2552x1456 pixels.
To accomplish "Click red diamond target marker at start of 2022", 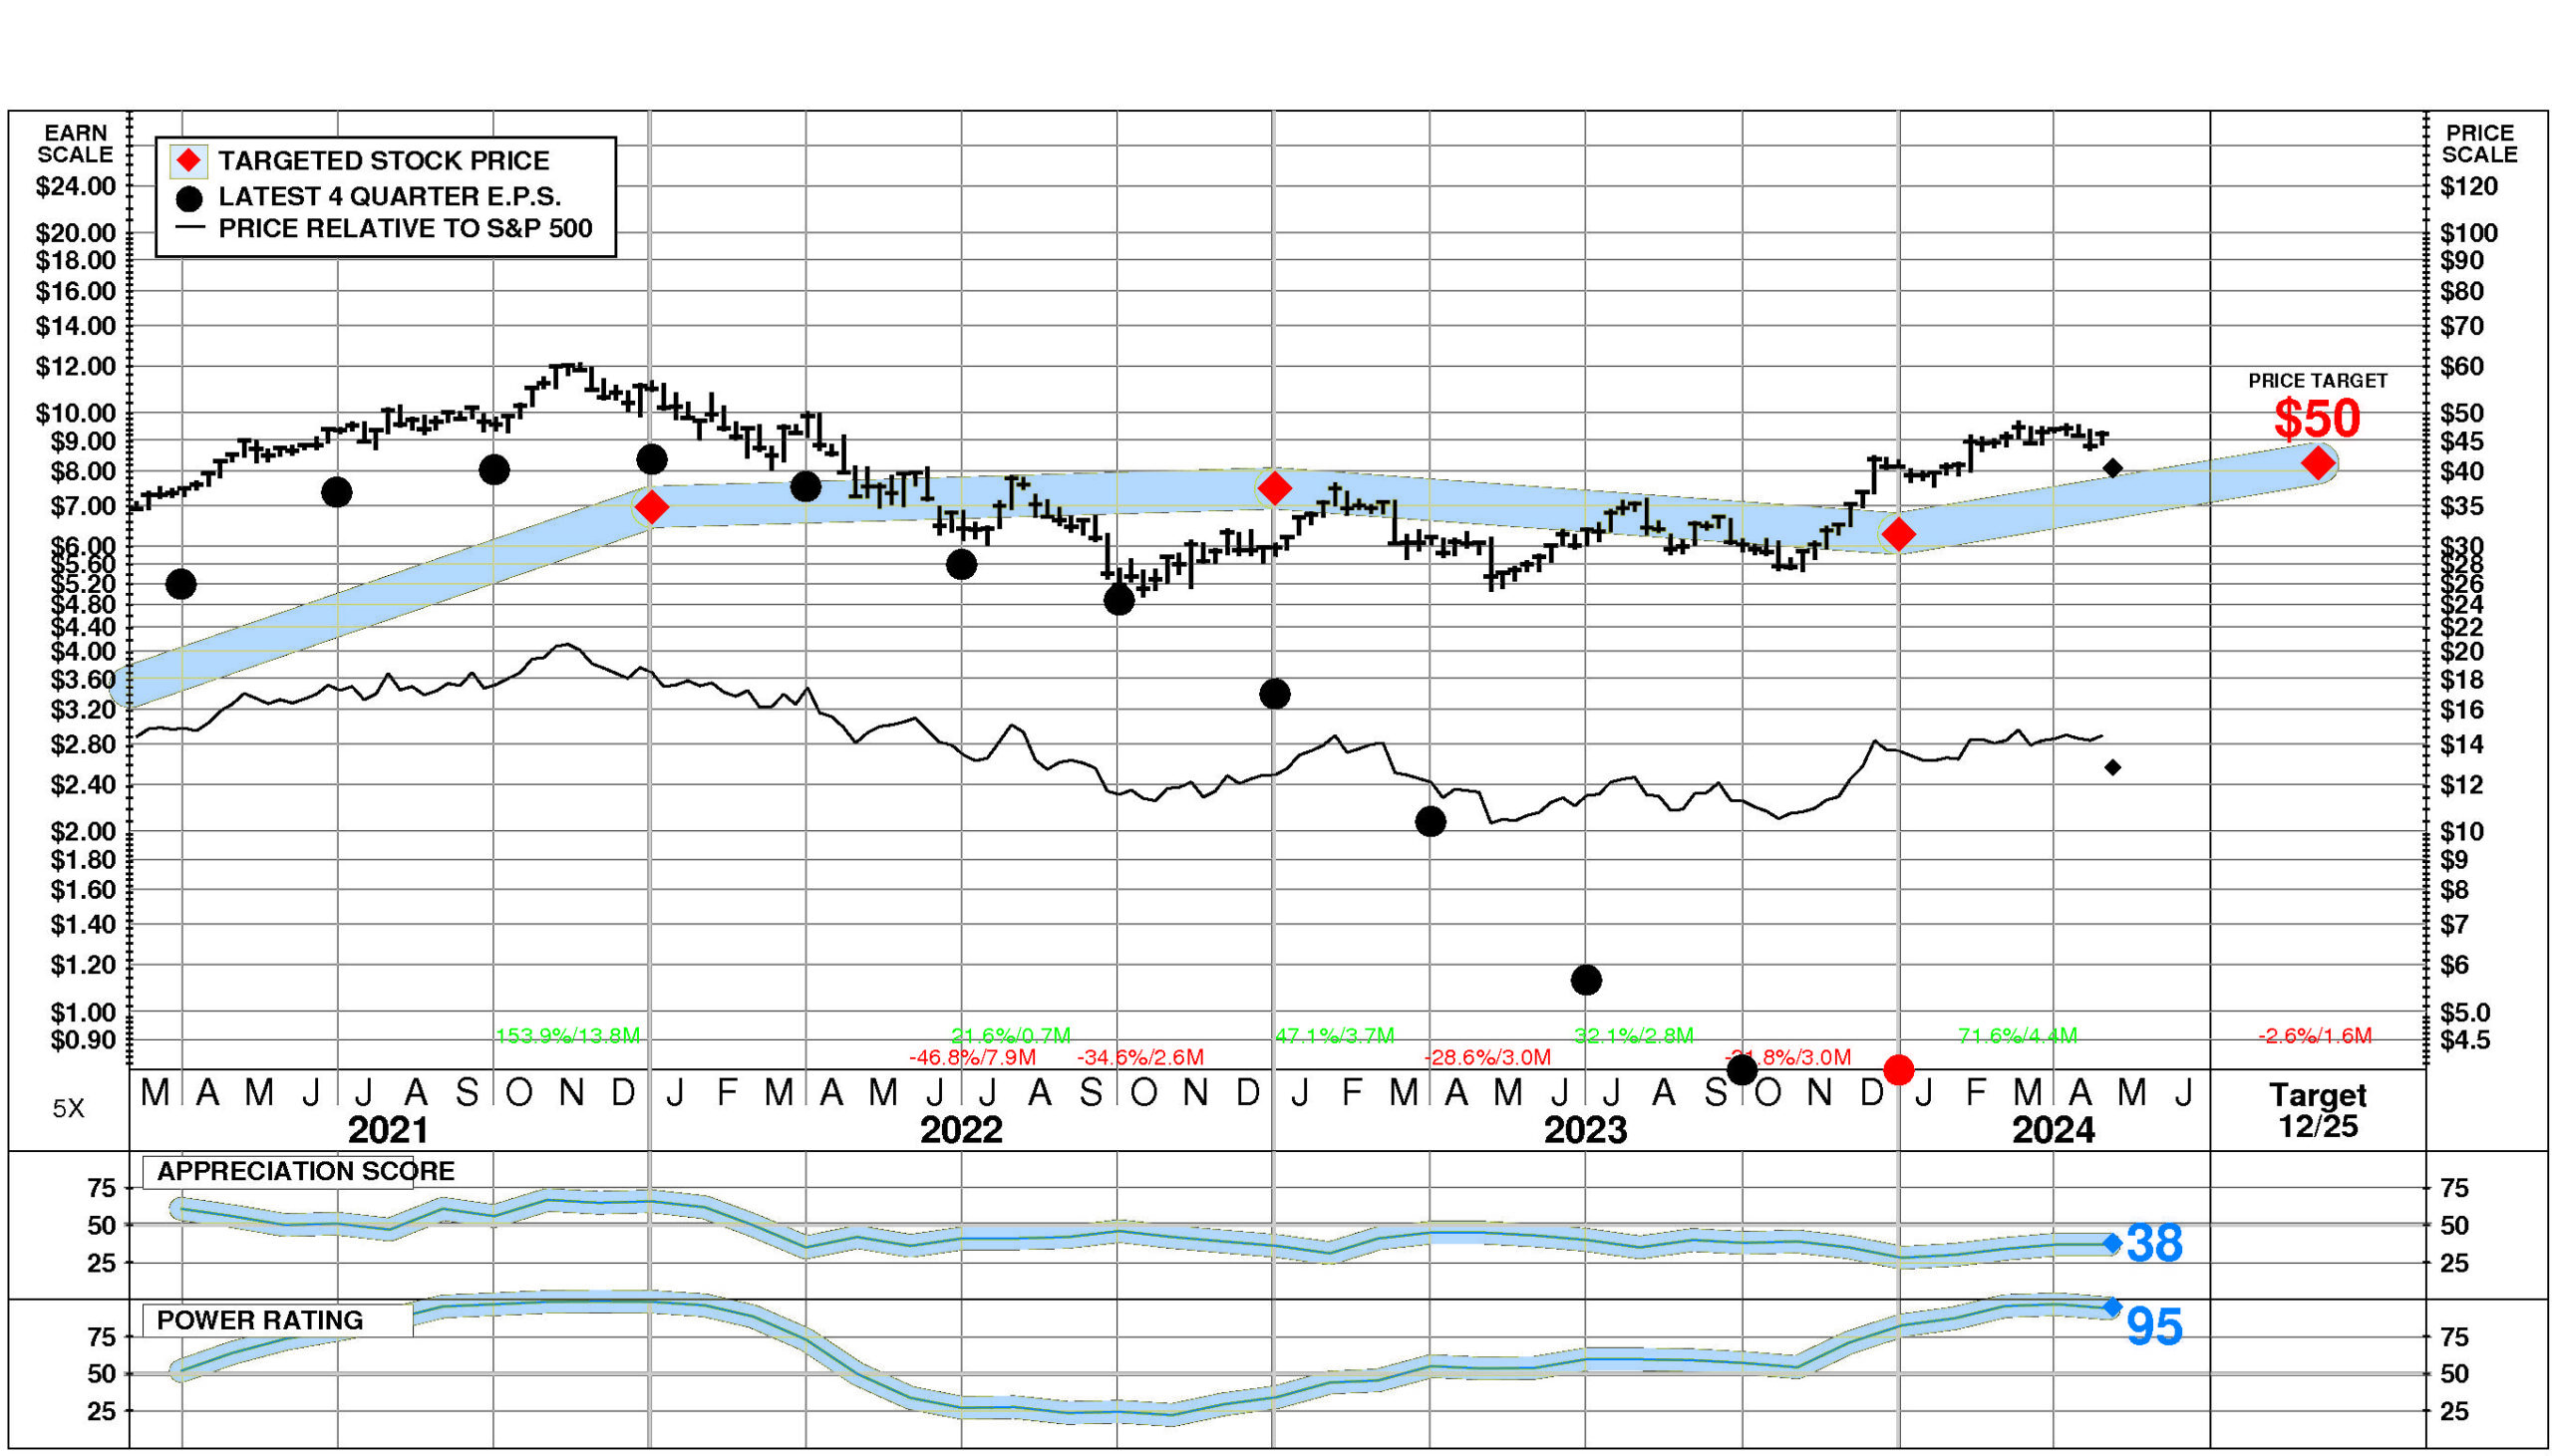I will click(x=651, y=507).
